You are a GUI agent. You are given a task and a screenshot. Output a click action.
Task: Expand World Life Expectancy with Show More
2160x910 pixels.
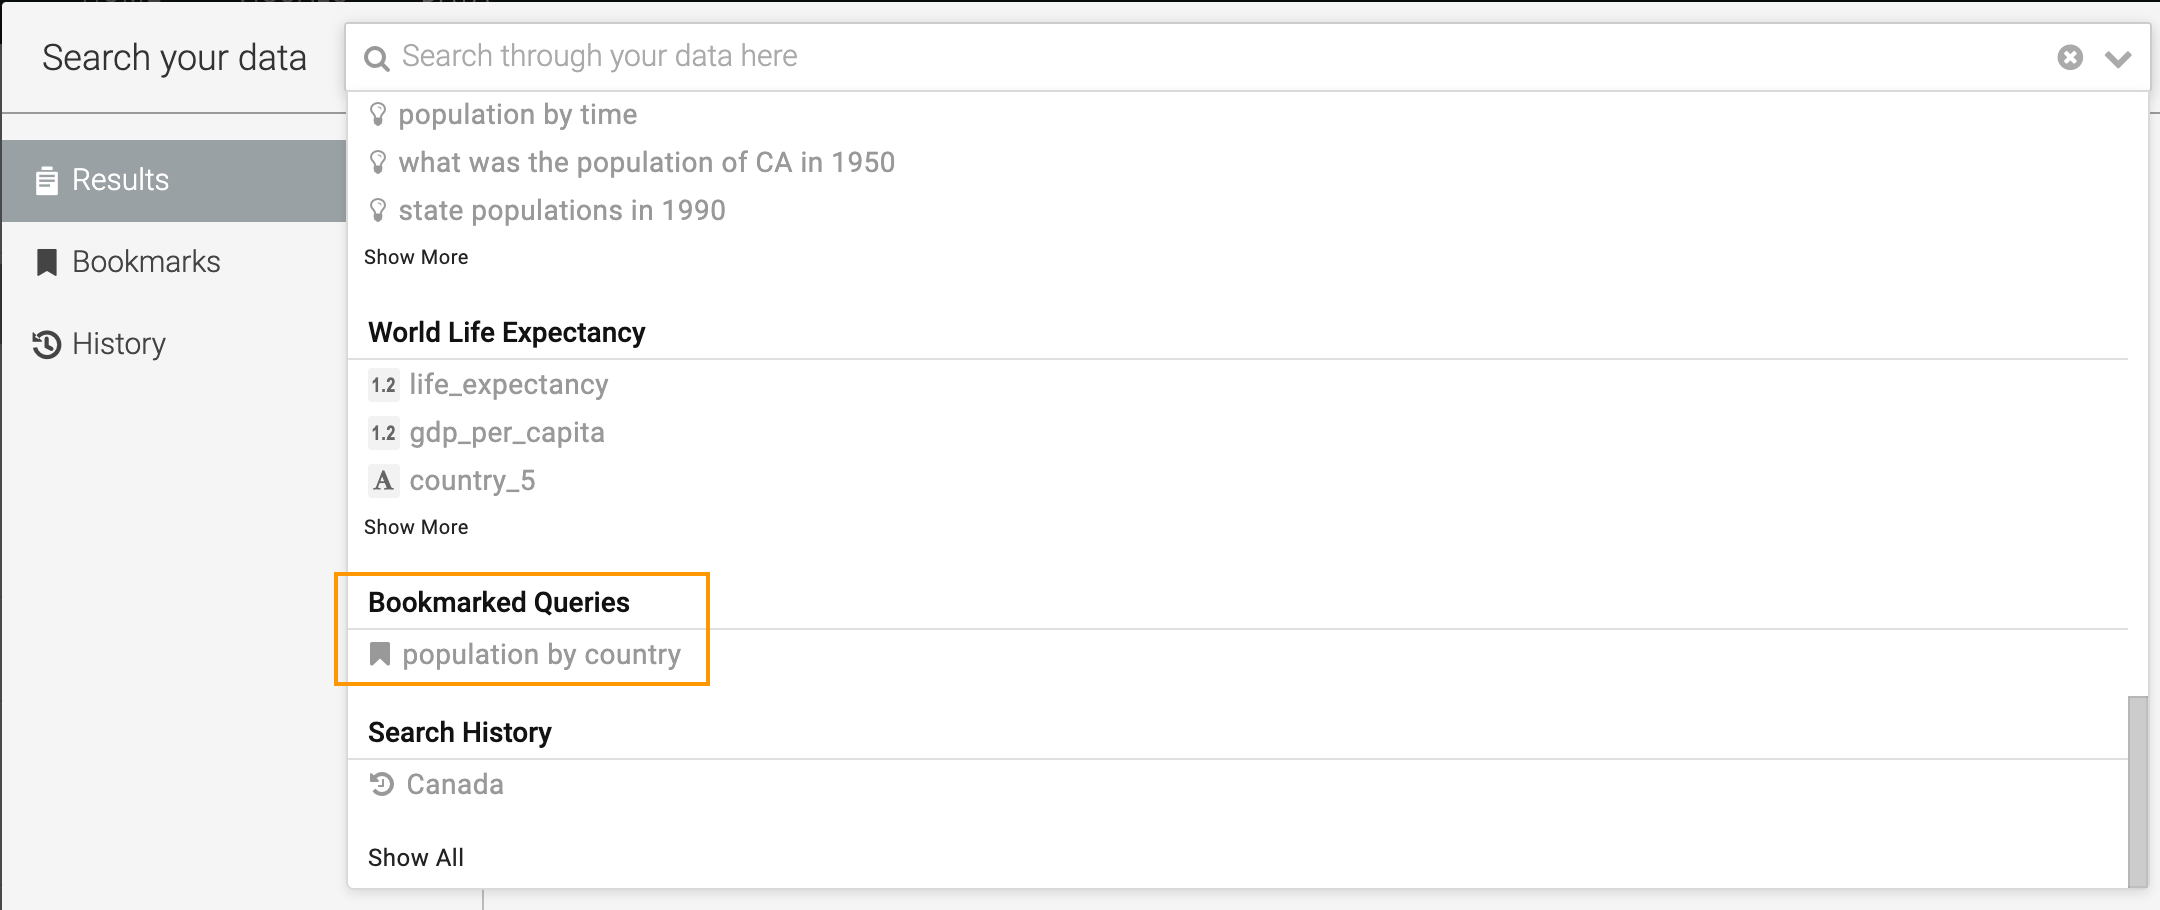[416, 527]
